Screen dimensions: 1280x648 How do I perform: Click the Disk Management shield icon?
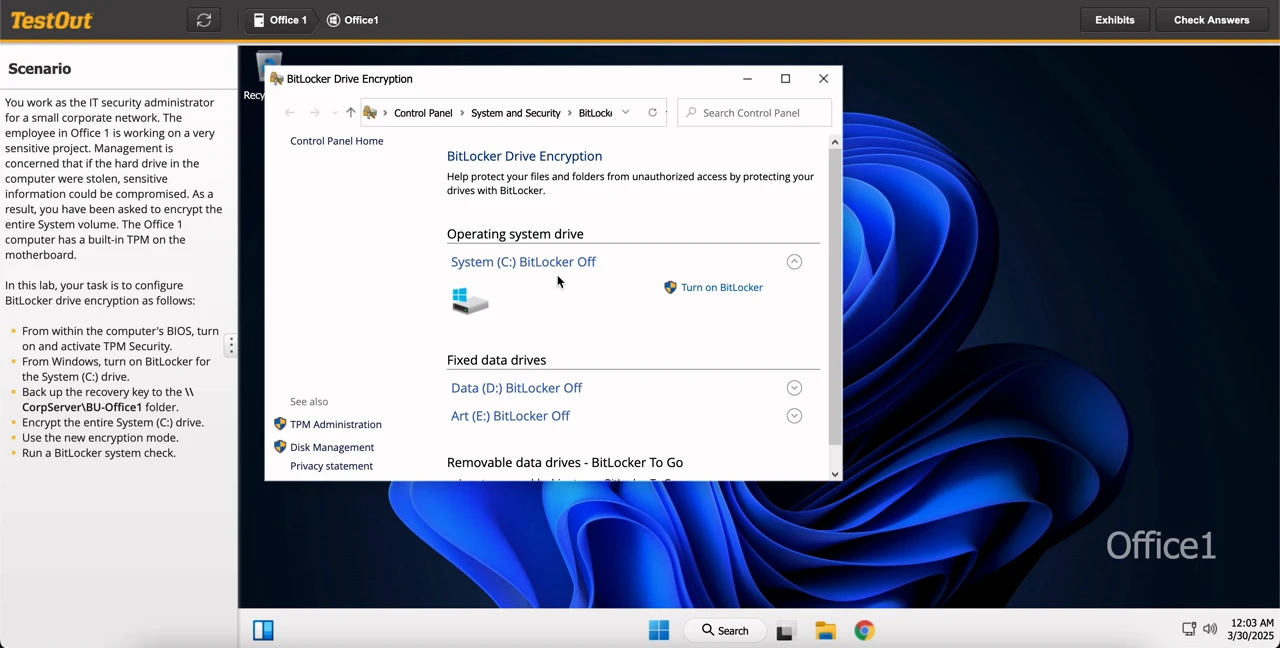pos(280,447)
